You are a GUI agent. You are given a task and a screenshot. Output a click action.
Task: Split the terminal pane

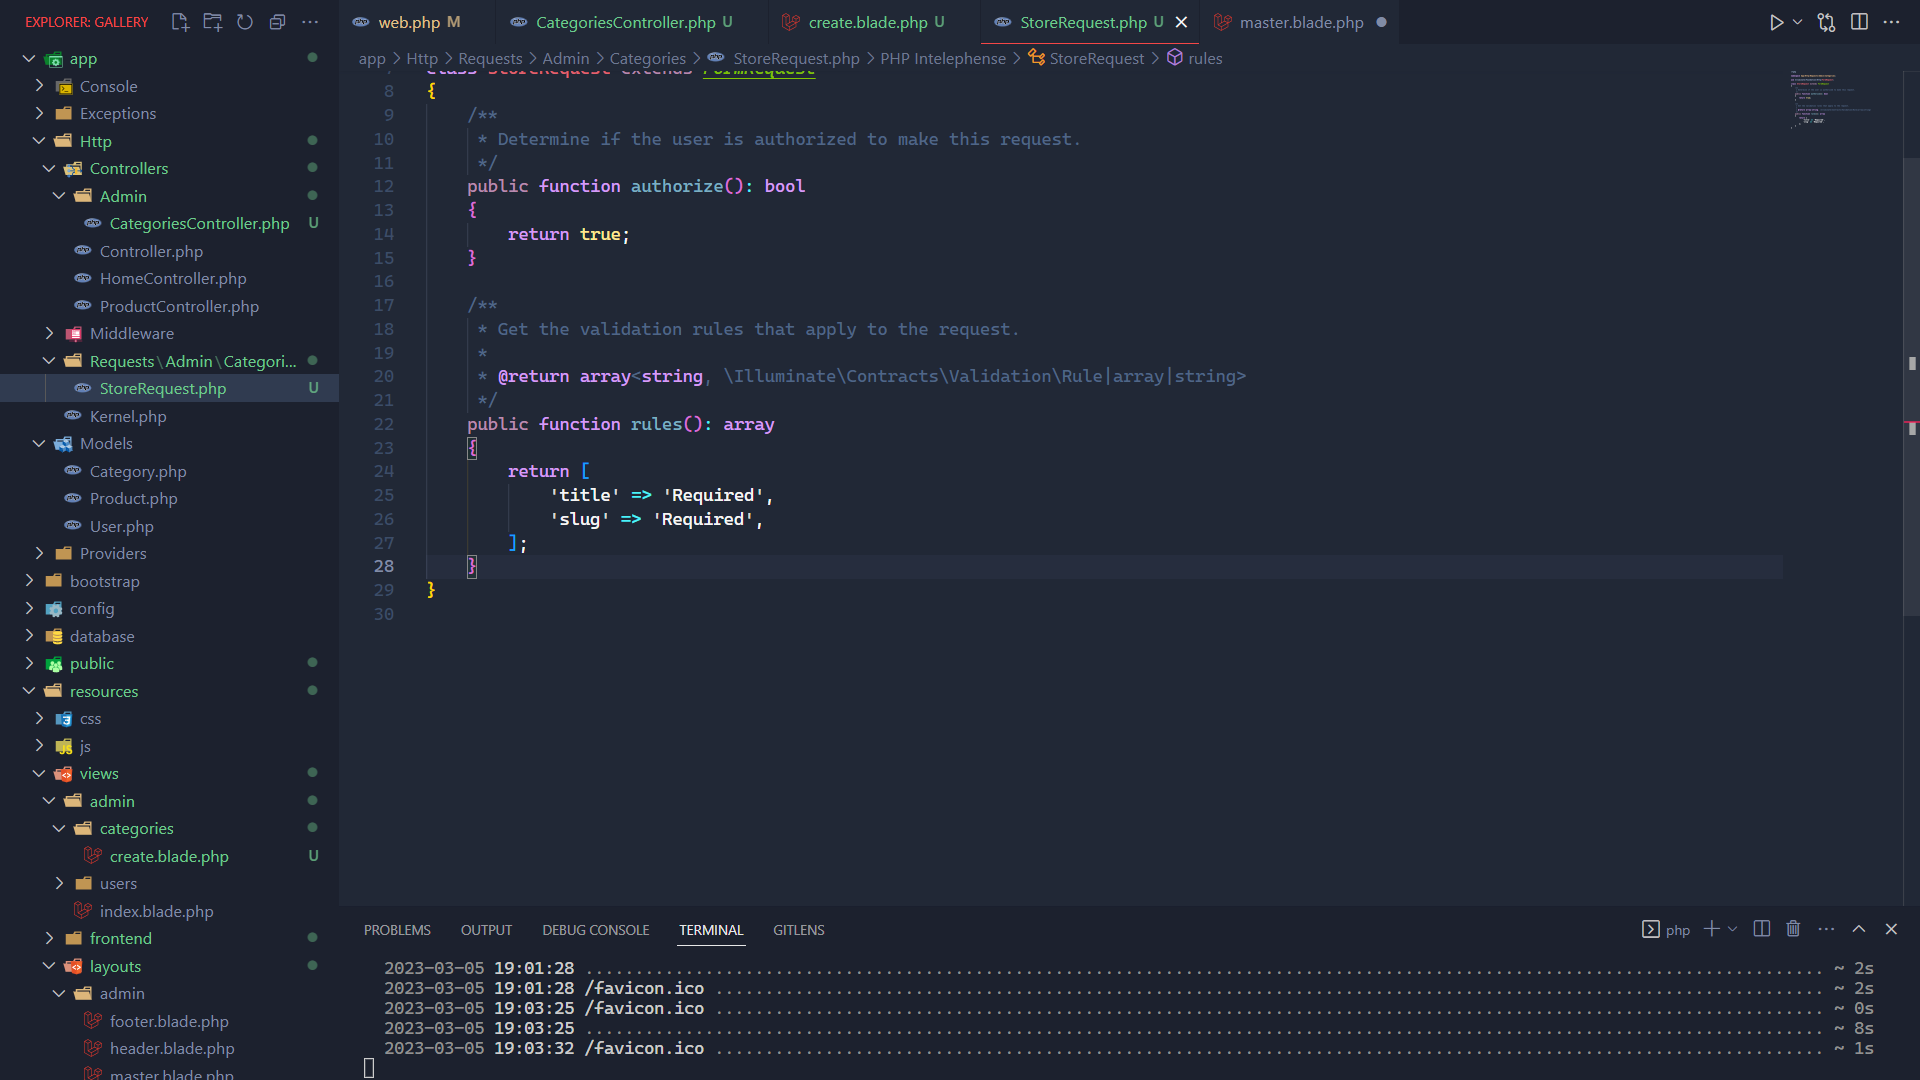pyautogui.click(x=1762, y=929)
